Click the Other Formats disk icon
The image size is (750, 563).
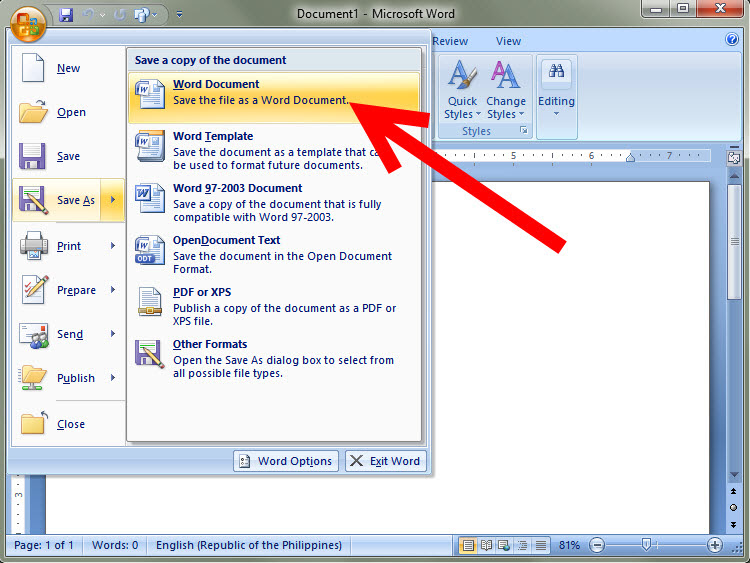click(150, 353)
